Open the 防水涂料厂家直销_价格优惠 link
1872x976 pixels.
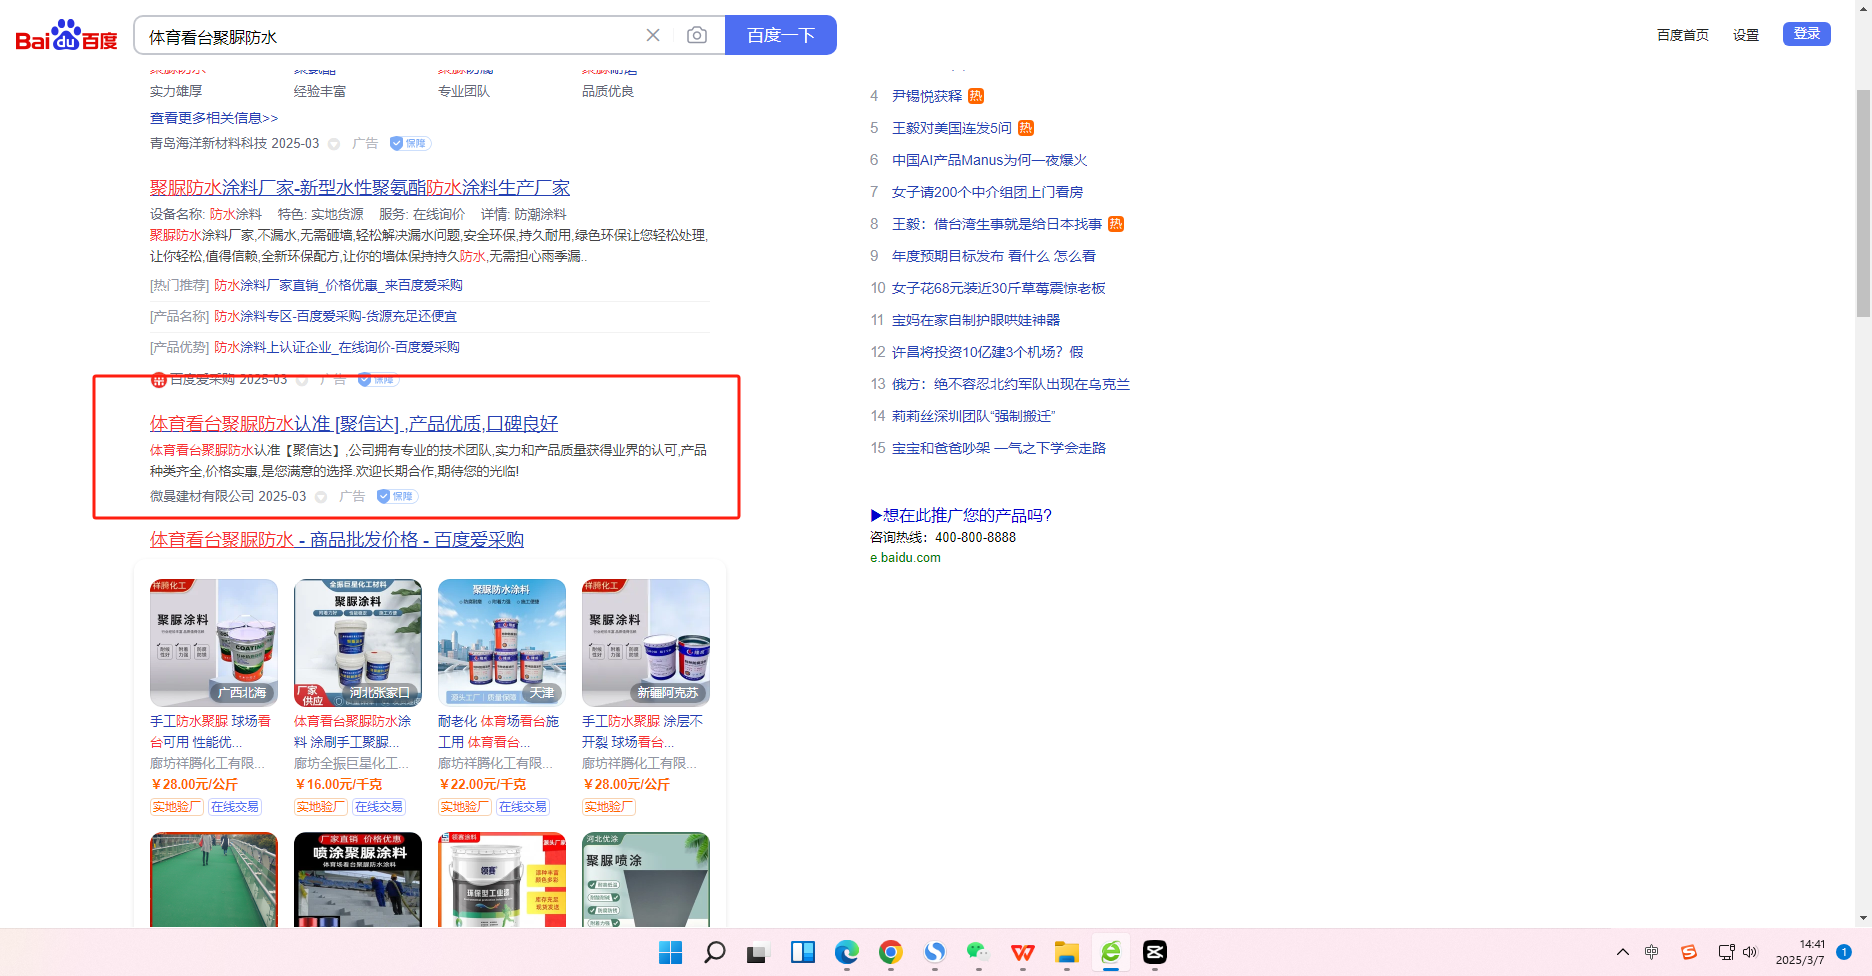tap(338, 285)
